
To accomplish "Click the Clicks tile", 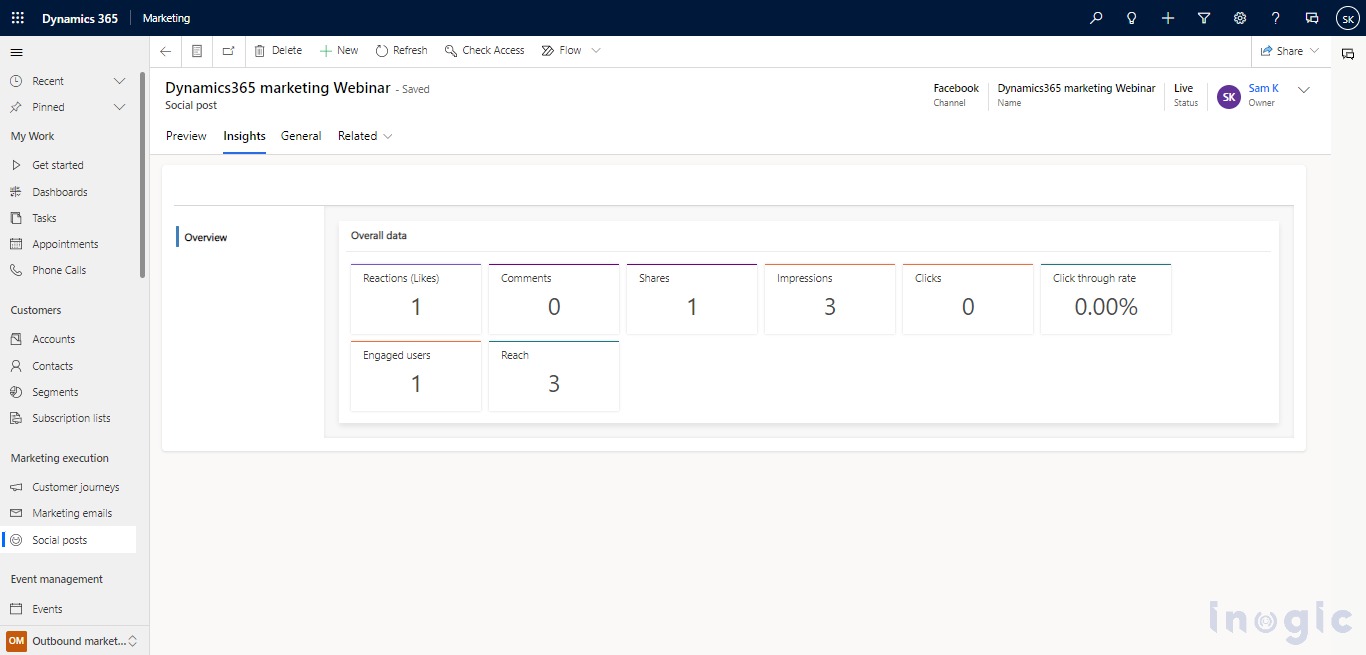I will [x=968, y=299].
